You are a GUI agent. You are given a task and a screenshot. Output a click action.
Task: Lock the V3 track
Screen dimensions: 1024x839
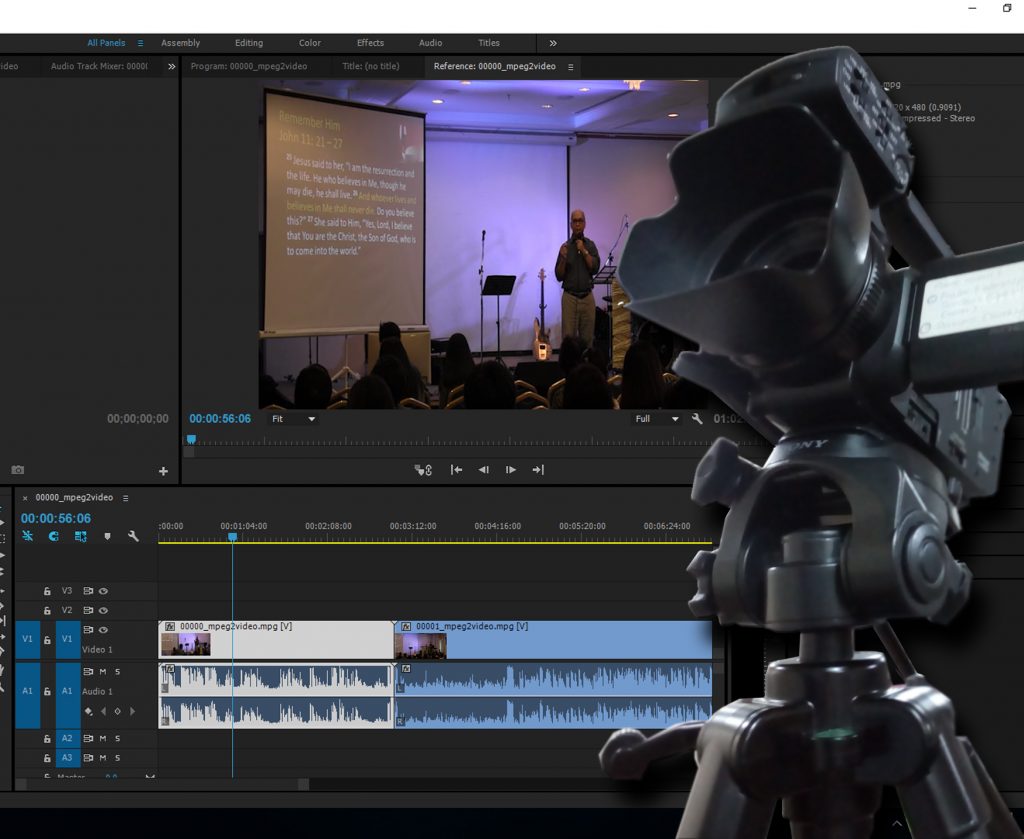pos(47,591)
